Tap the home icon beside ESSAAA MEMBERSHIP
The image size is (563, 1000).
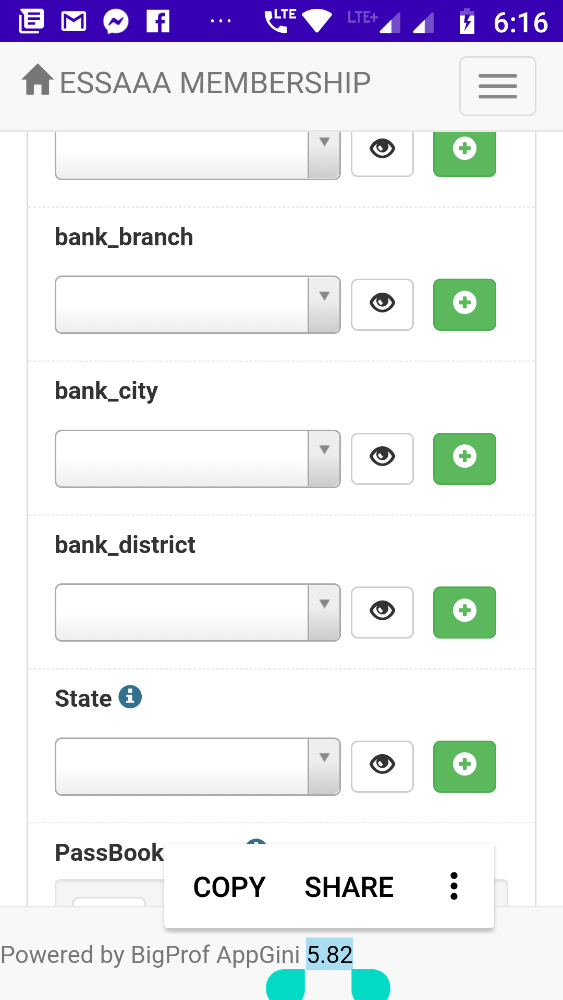click(x=37, y=81)
